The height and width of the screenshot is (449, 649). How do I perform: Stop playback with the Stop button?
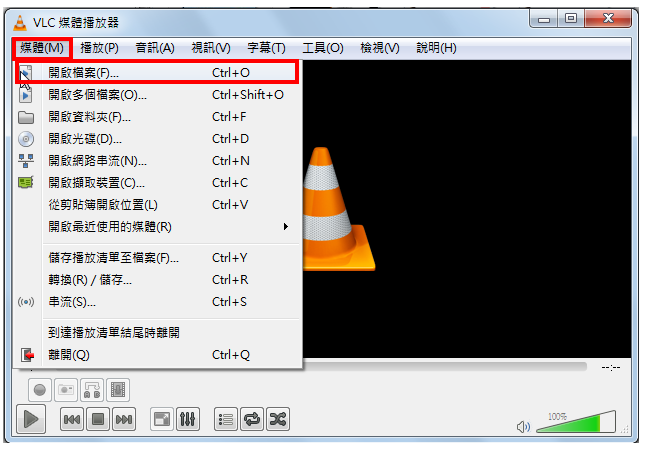coord(98,419)
